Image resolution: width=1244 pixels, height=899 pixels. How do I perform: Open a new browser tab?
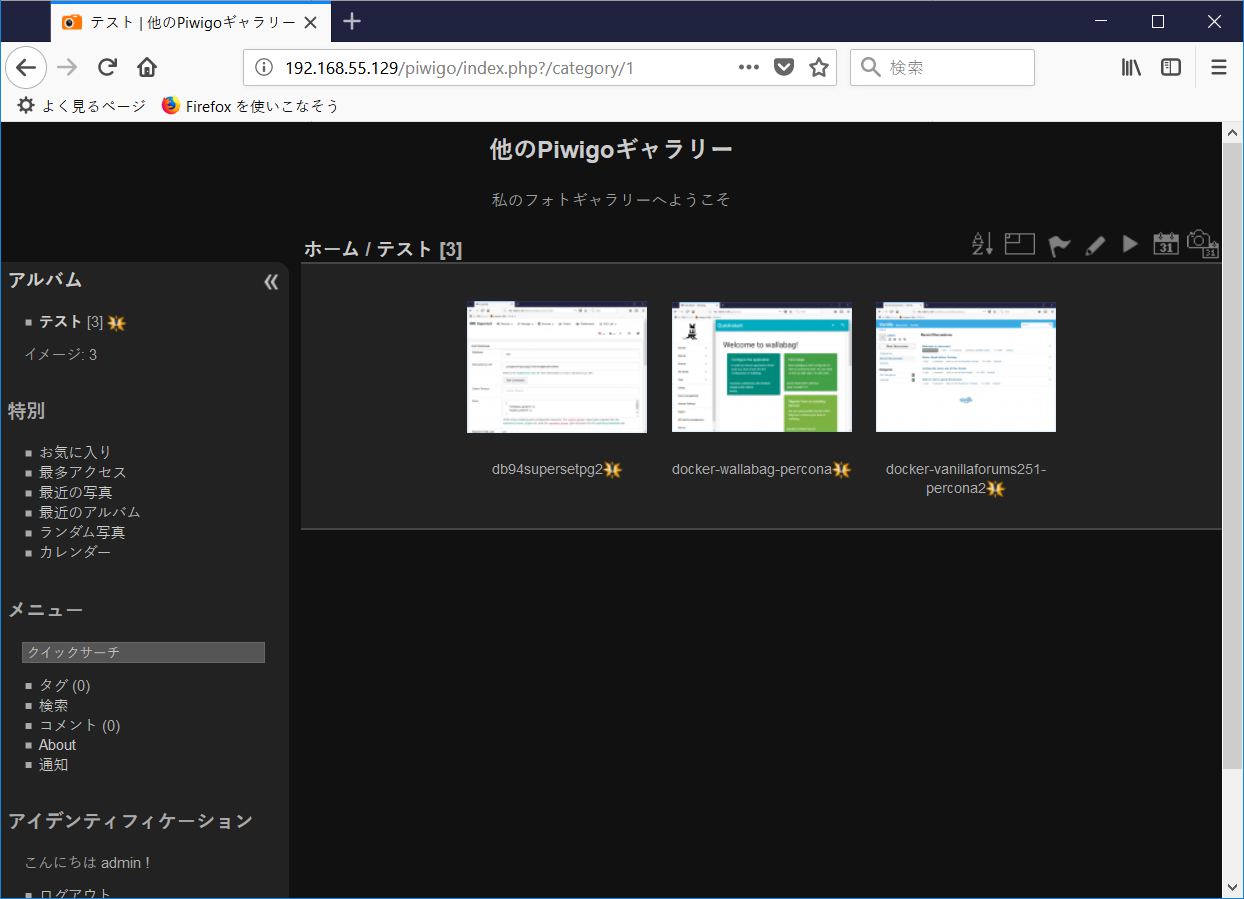tap(352, 21)
